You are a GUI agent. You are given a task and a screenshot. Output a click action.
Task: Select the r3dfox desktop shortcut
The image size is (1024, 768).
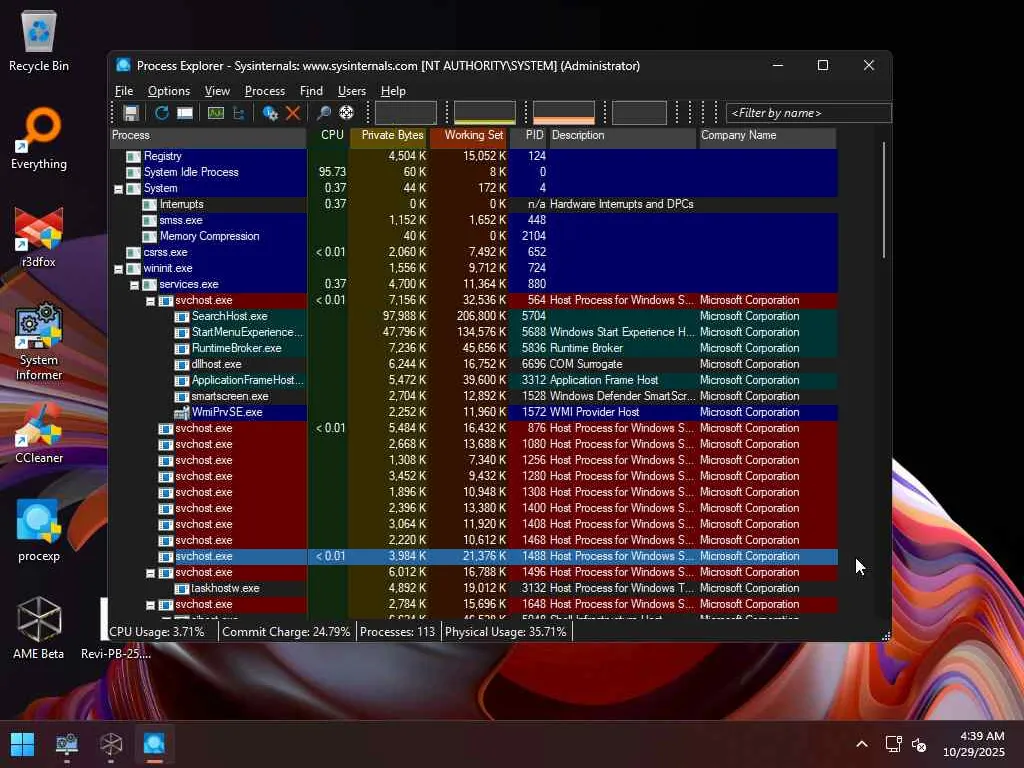tap(39, 237)
